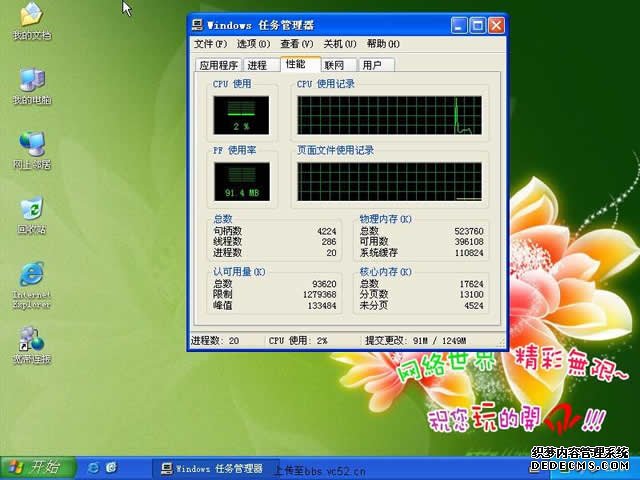Open the 查看(V) menu
Image resolution: width=640 pixels, height=480 pixels.
click(297, 44)
